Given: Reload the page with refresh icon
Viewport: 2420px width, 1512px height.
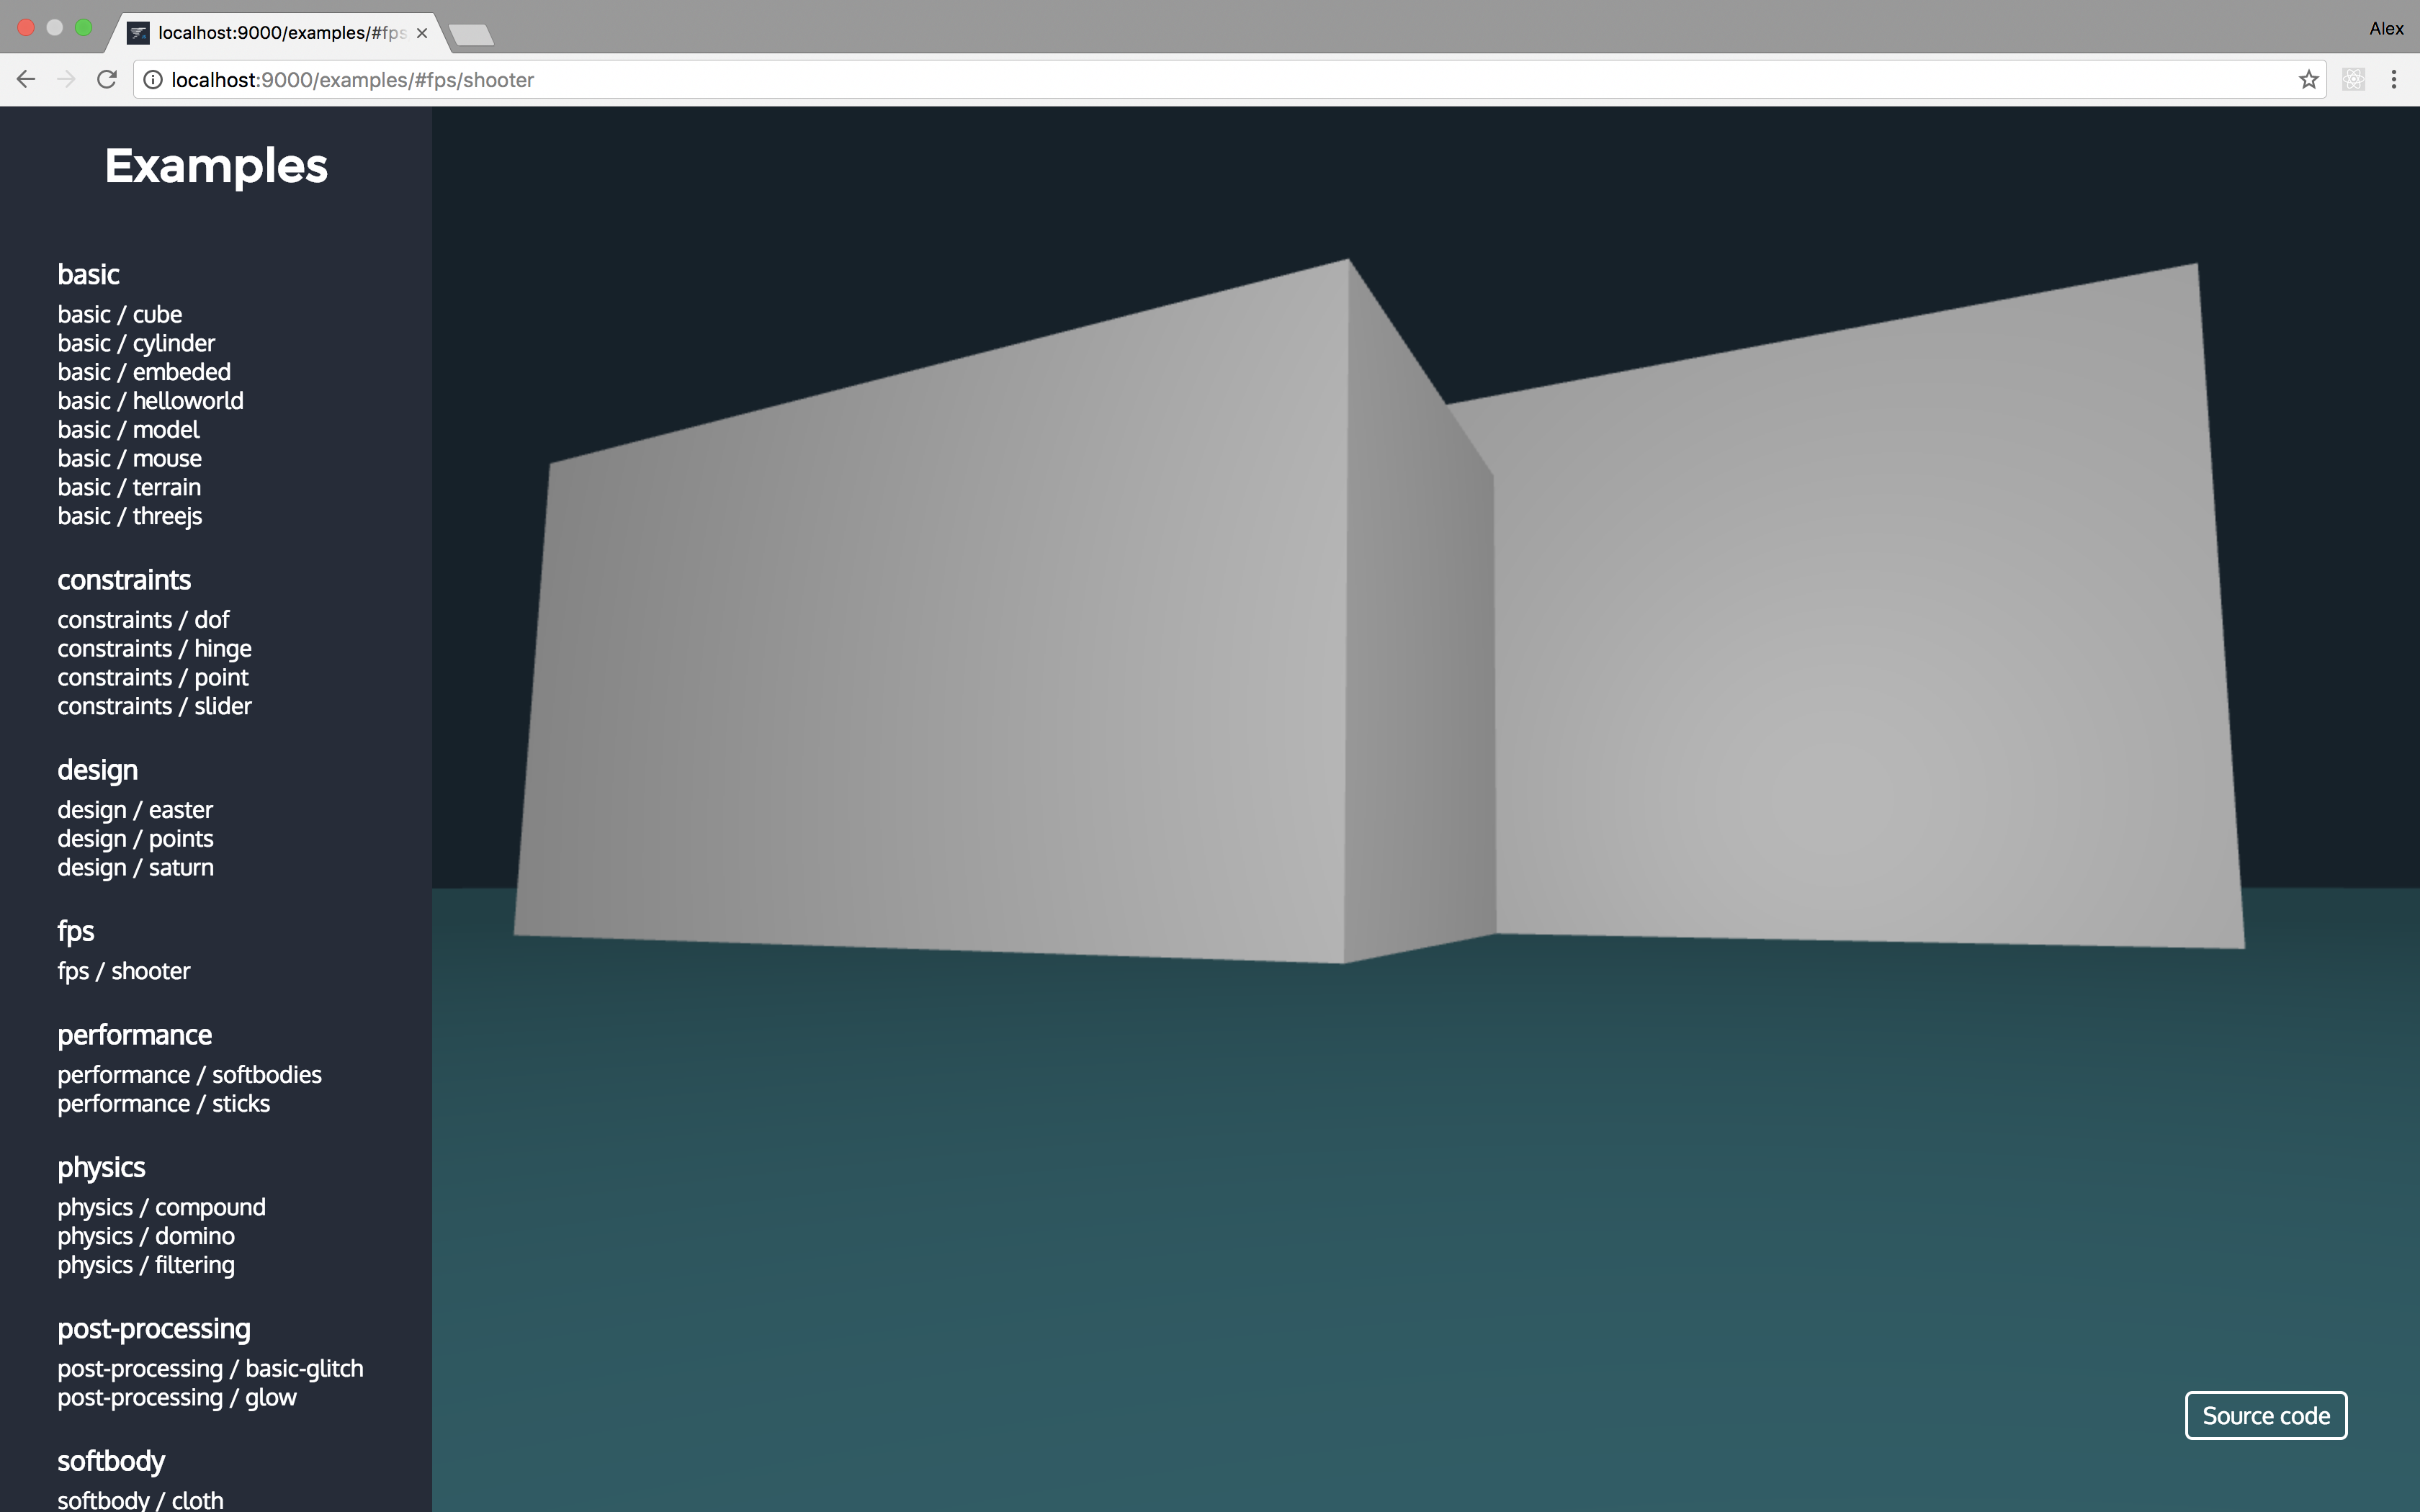Looking at the screenshot, I should [107, 79].
